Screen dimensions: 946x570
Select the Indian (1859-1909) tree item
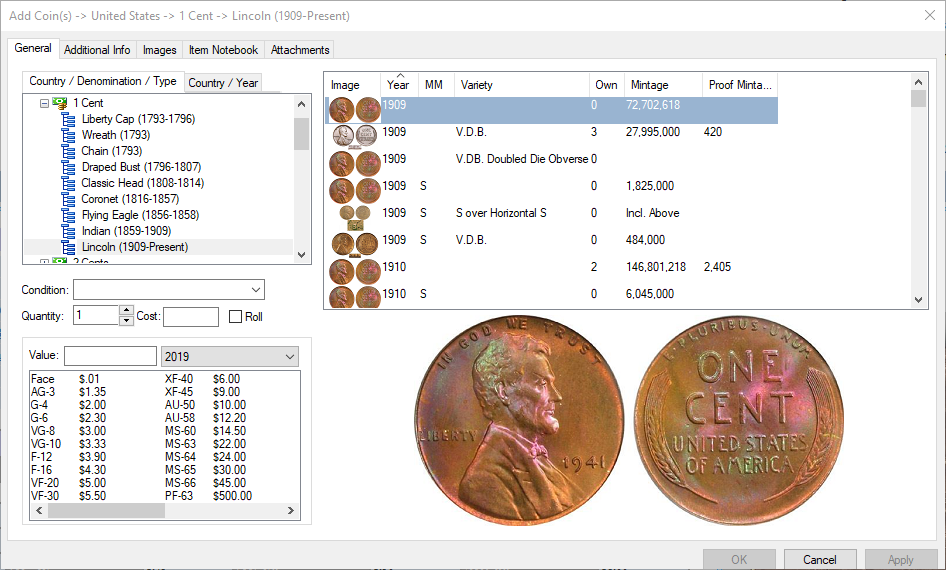coord(126,231)
